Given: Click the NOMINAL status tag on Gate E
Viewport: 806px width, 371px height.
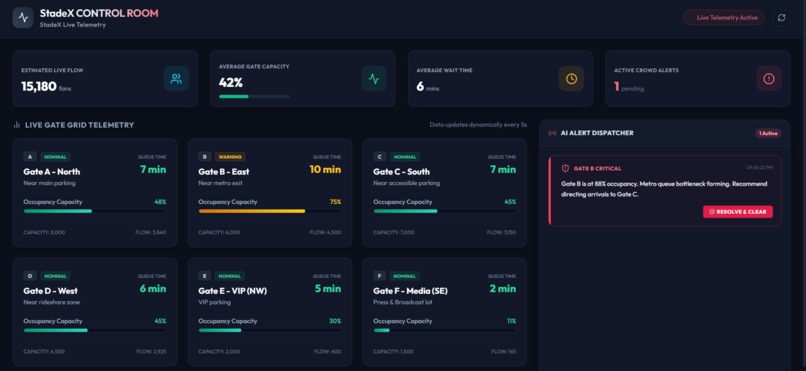Looking at the screenshot, I should click(230, 276).
